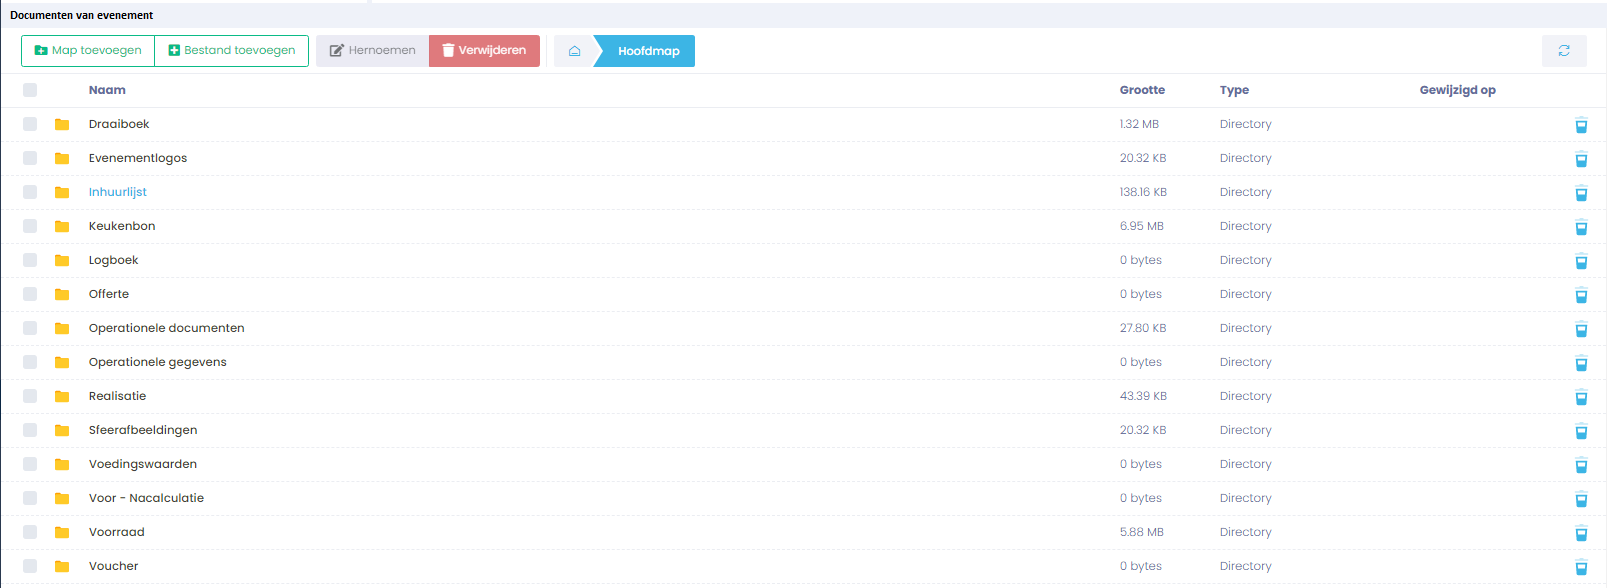1607x588 pixels.
Task: Select the Hoofdmap breadcrumb
Action: (x=647, y=51)
